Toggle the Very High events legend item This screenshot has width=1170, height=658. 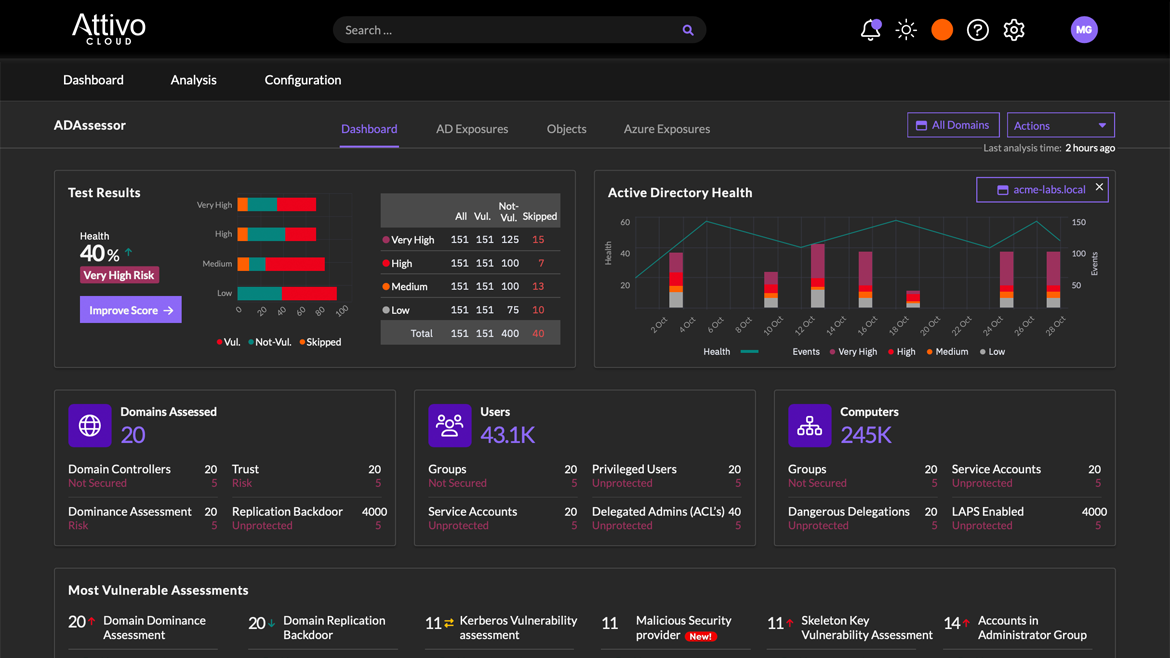[x=852, y=352]
